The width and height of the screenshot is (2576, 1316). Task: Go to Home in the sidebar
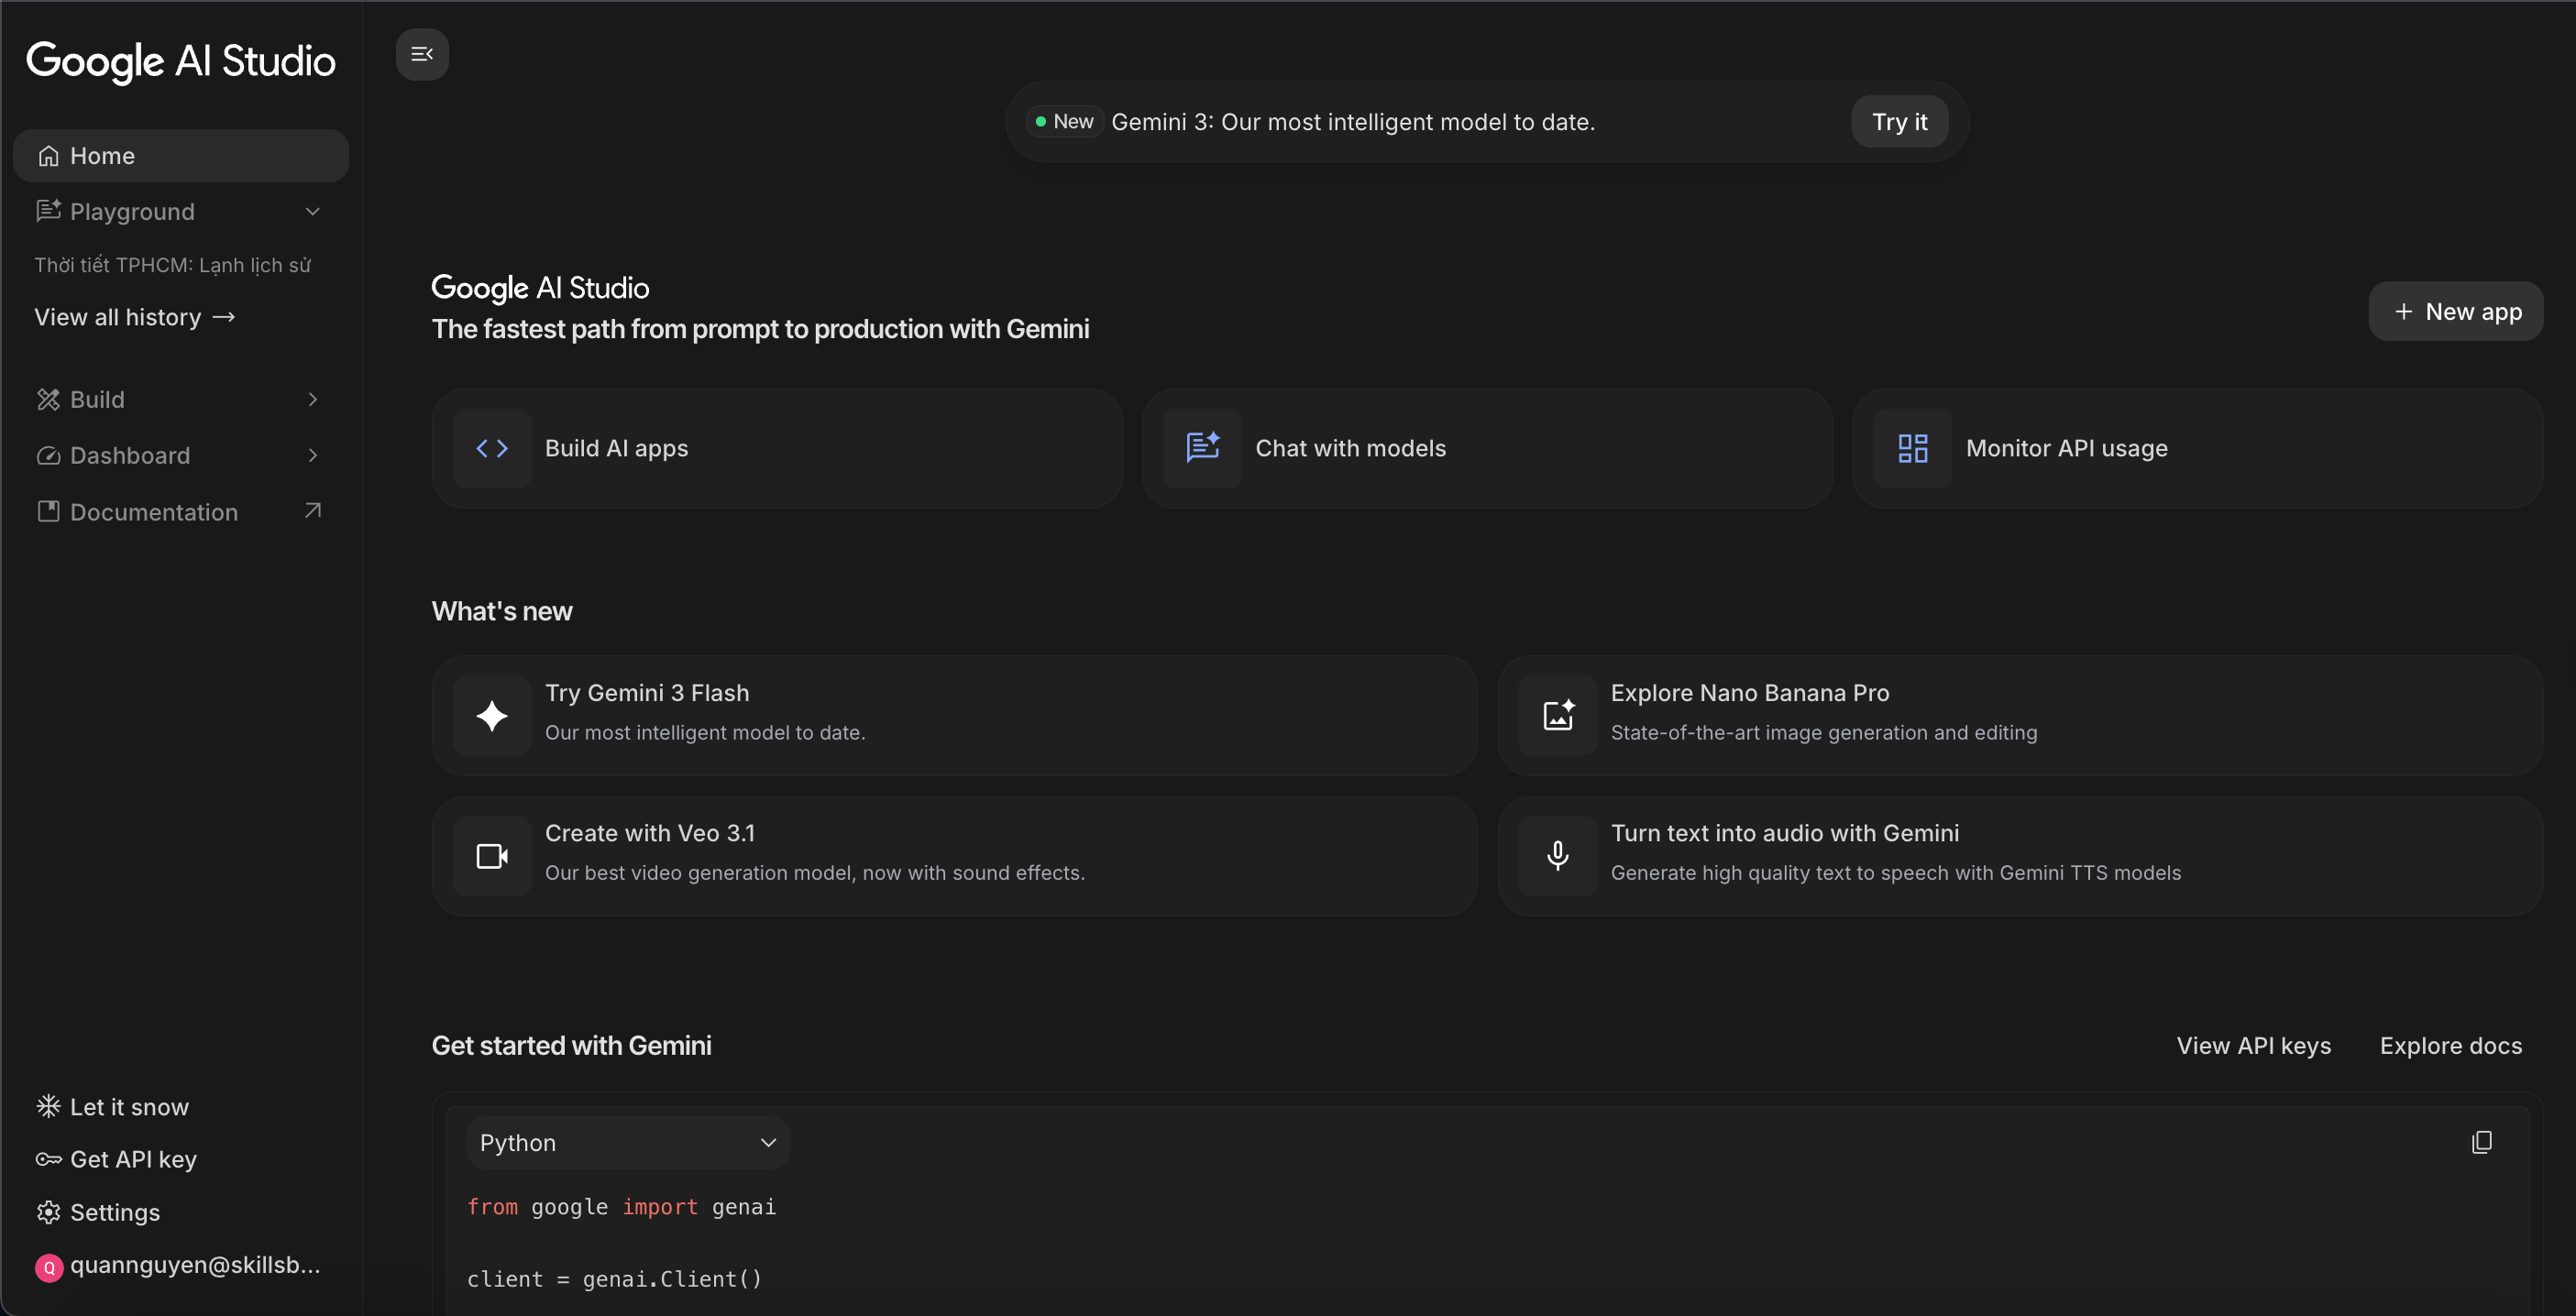pyautogui.click(x=181, y=156)
